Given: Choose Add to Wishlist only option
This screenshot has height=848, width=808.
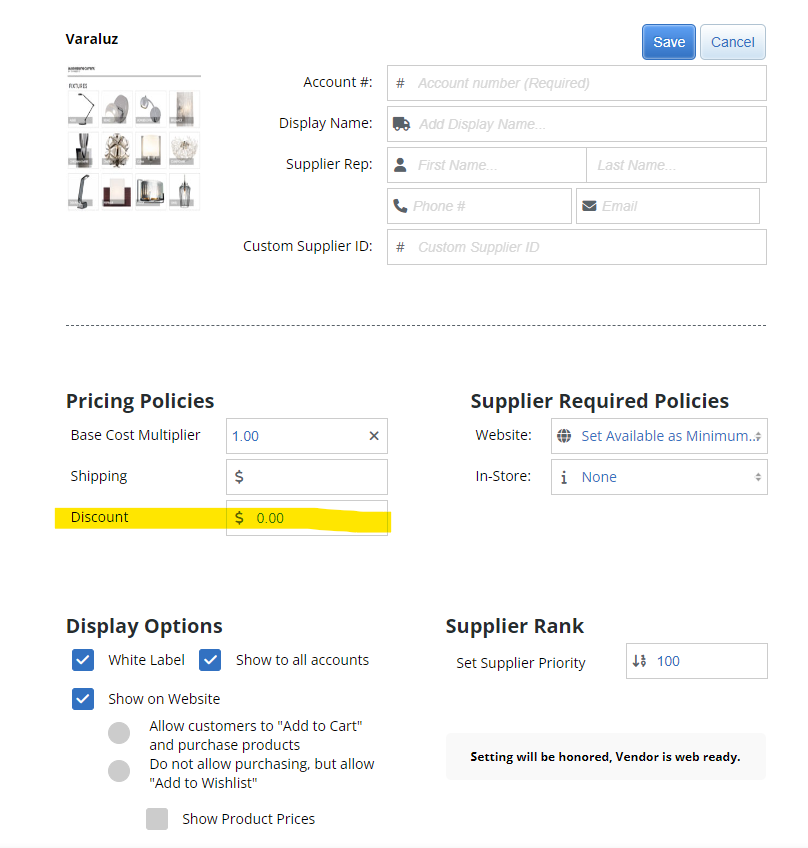Looking at the screenshot, I should click(x=119, y=771).
